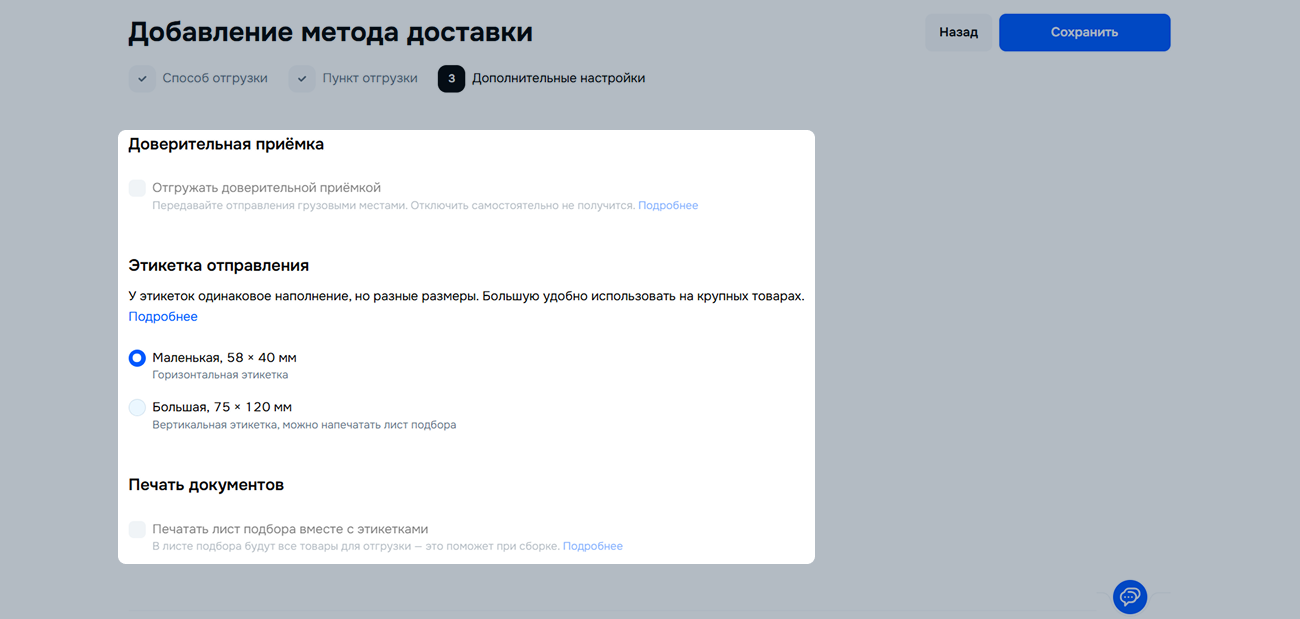This screenshot has width=1300, height=619.
Task: Enable the Печатать лист подбора checkbox
Action: click(137, 529)
